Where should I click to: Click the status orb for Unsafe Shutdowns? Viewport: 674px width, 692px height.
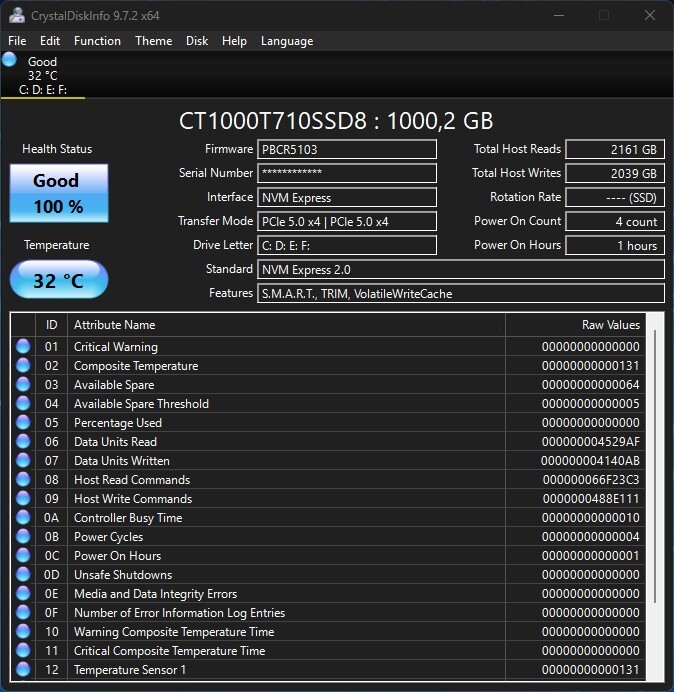pos(23,575)
